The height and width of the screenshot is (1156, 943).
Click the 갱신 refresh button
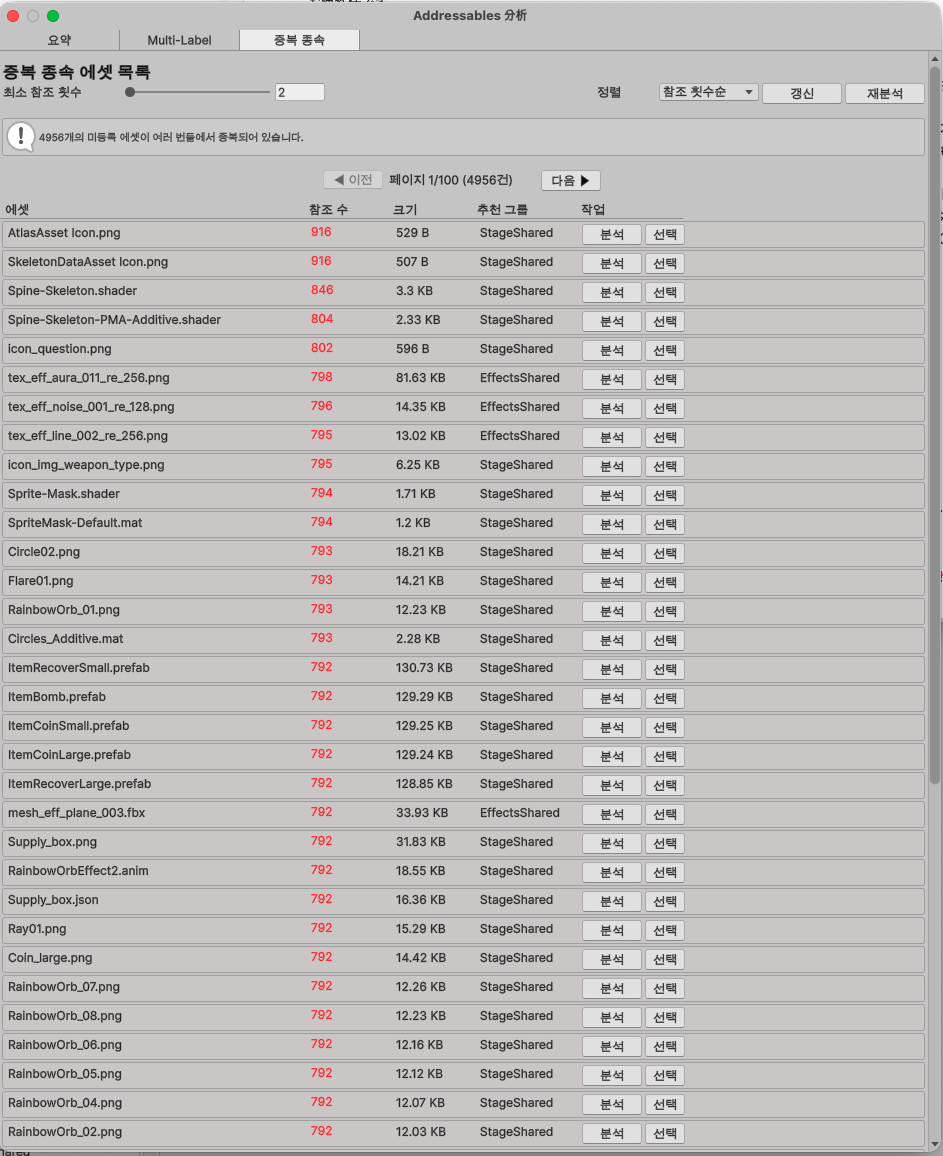coord(801,93)
